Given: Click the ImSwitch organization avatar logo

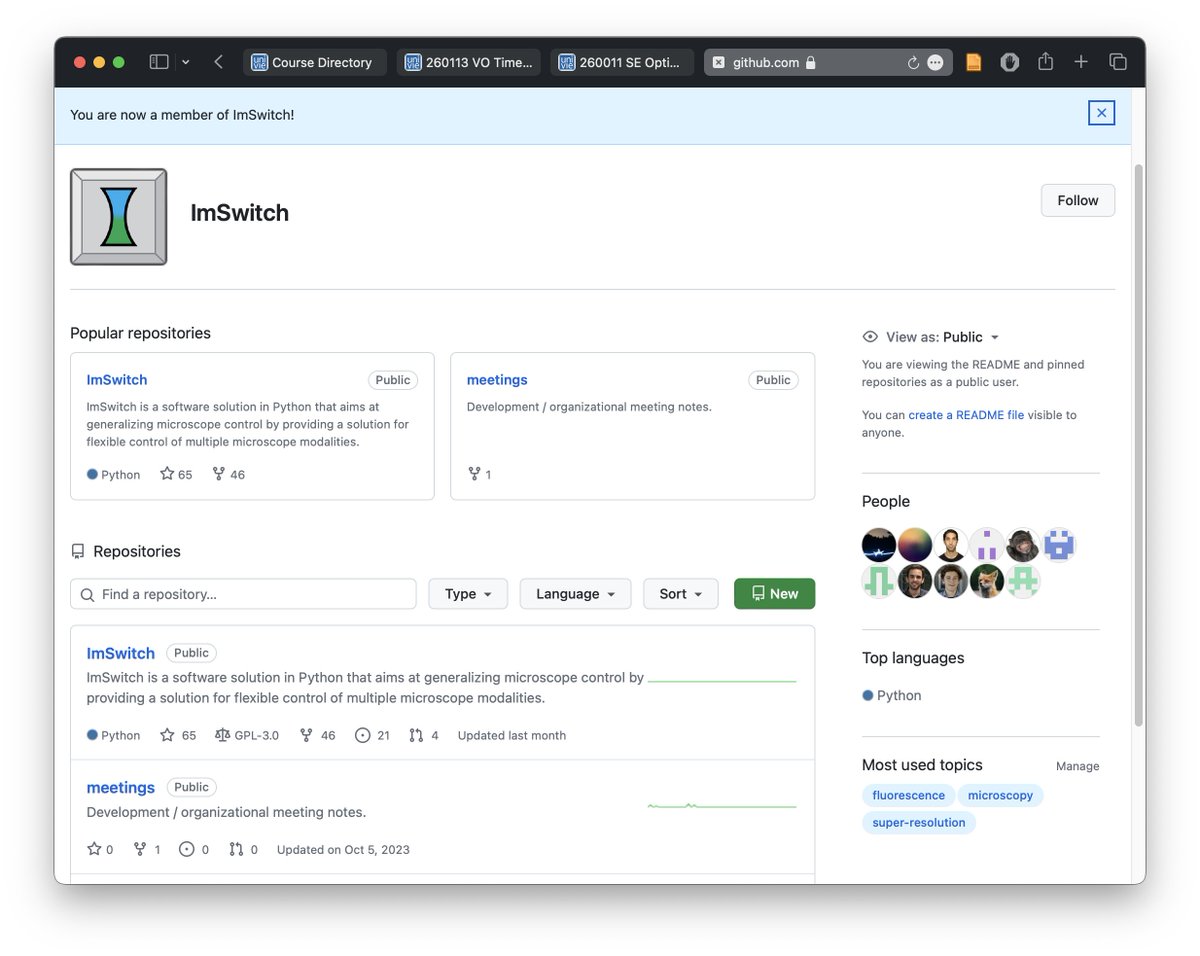Looking at the screenshot, I should (x=118, y=216).
